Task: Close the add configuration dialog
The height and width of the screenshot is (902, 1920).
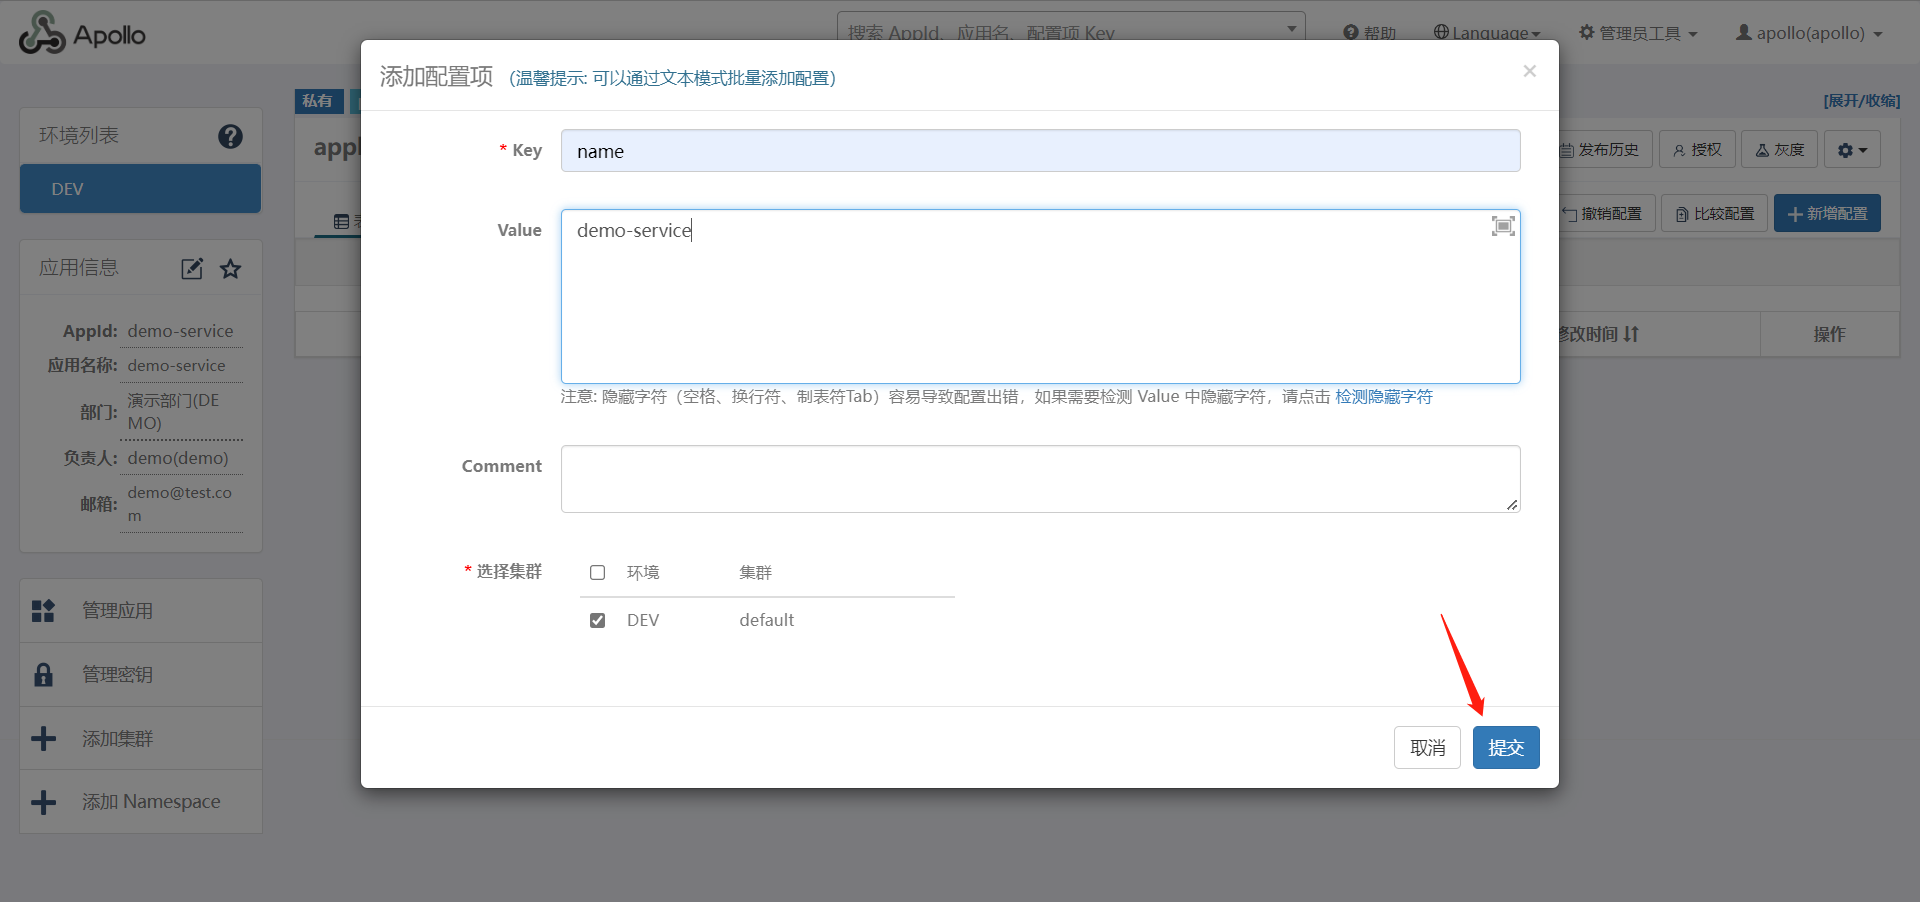Action: point(1529,71)
